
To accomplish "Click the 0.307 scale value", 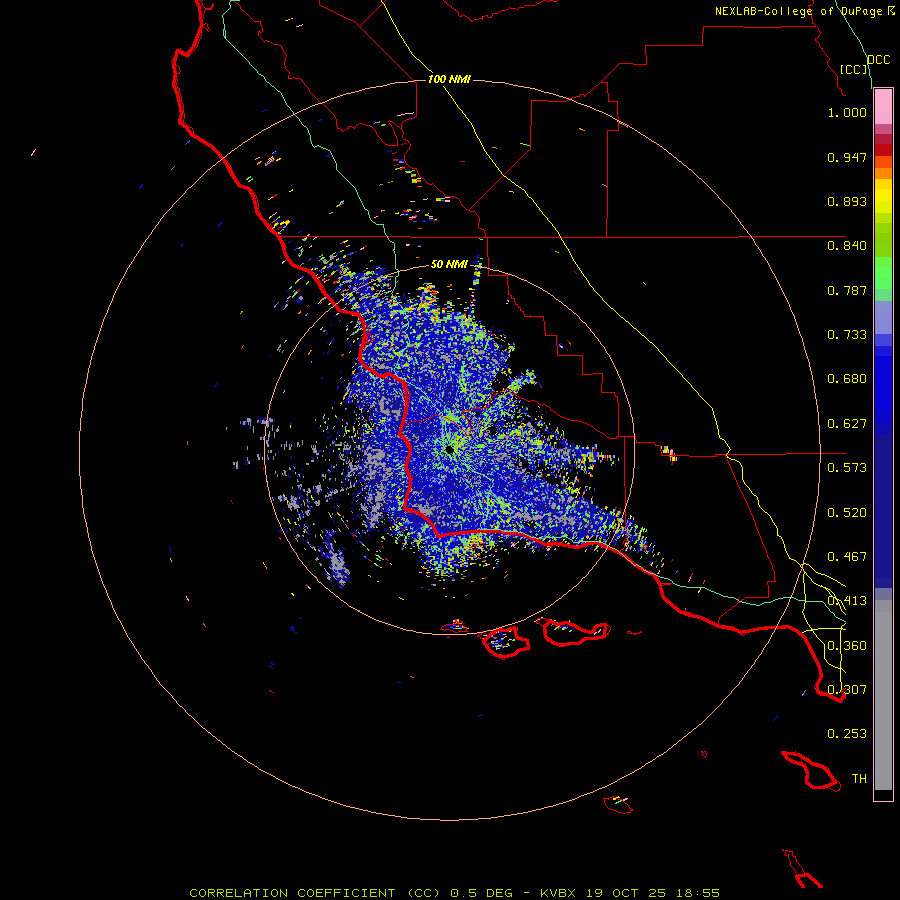I will click(x=847, y=690).
